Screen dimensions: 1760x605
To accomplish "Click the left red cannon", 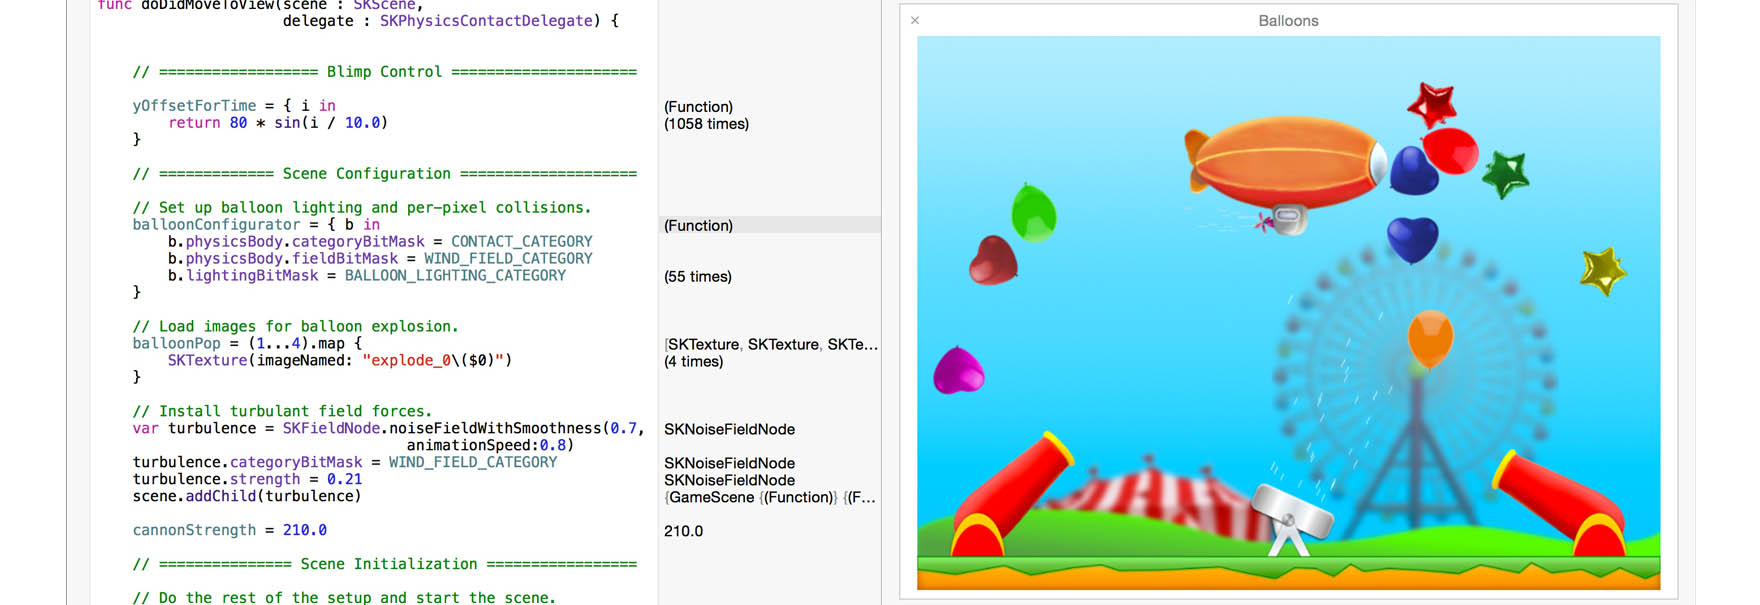I will click(x=1008, y=494).
